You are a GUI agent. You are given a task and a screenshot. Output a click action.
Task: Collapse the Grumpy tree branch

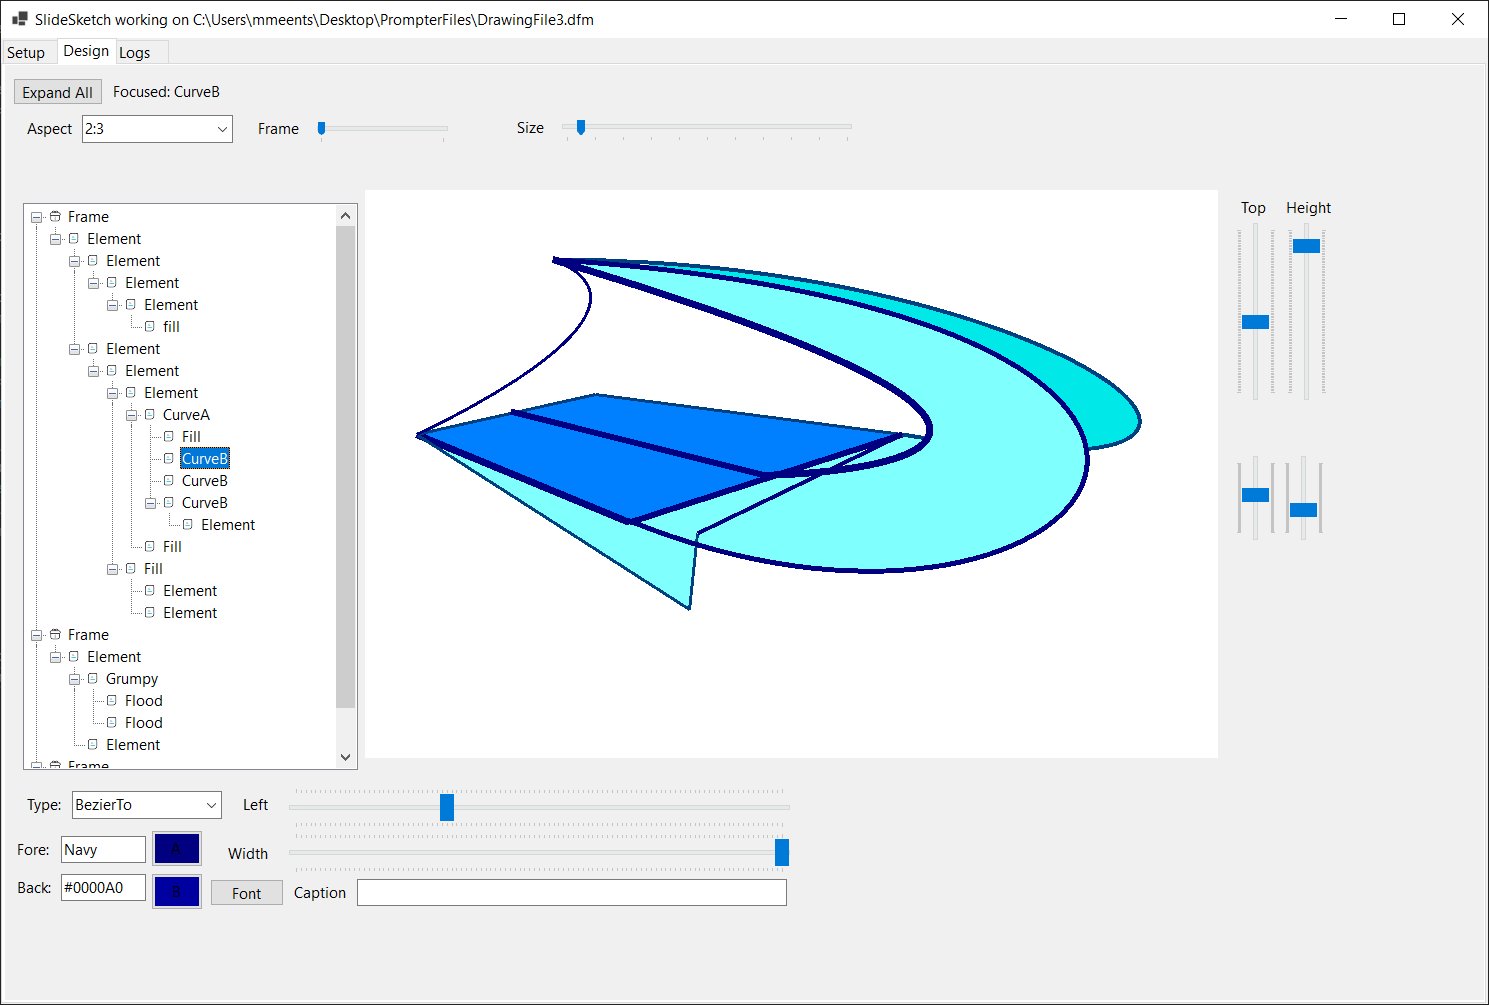click(x=74, y=678)
